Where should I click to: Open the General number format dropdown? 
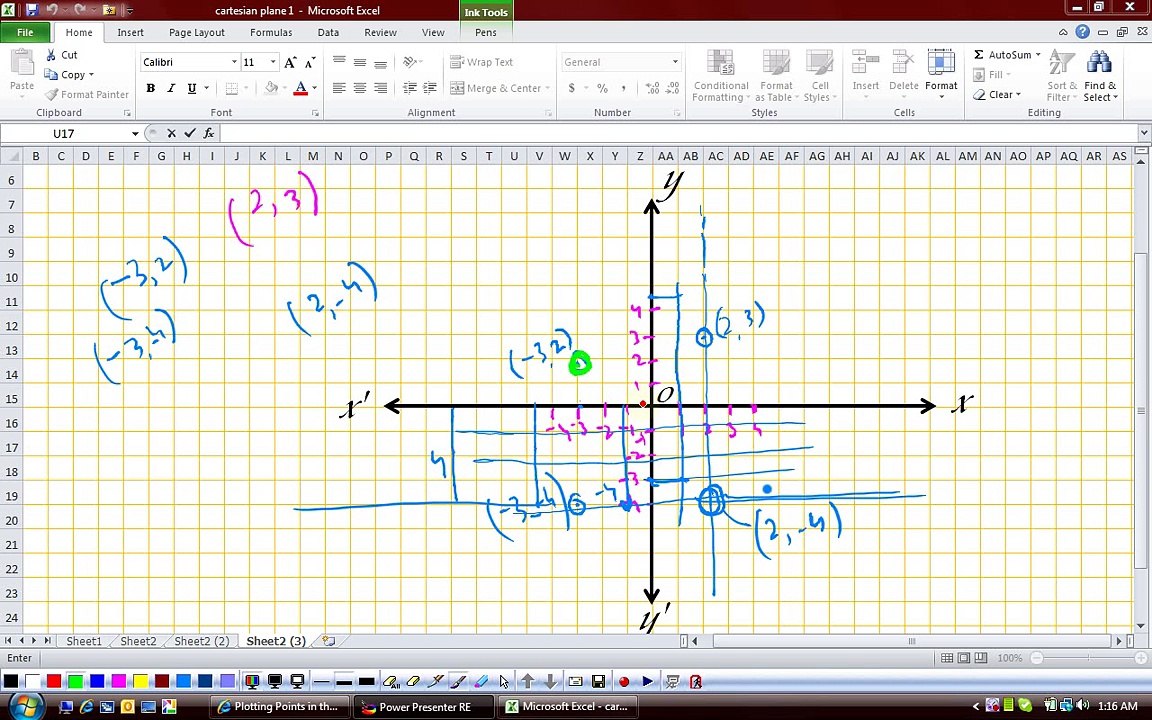[x=674, y=62]
